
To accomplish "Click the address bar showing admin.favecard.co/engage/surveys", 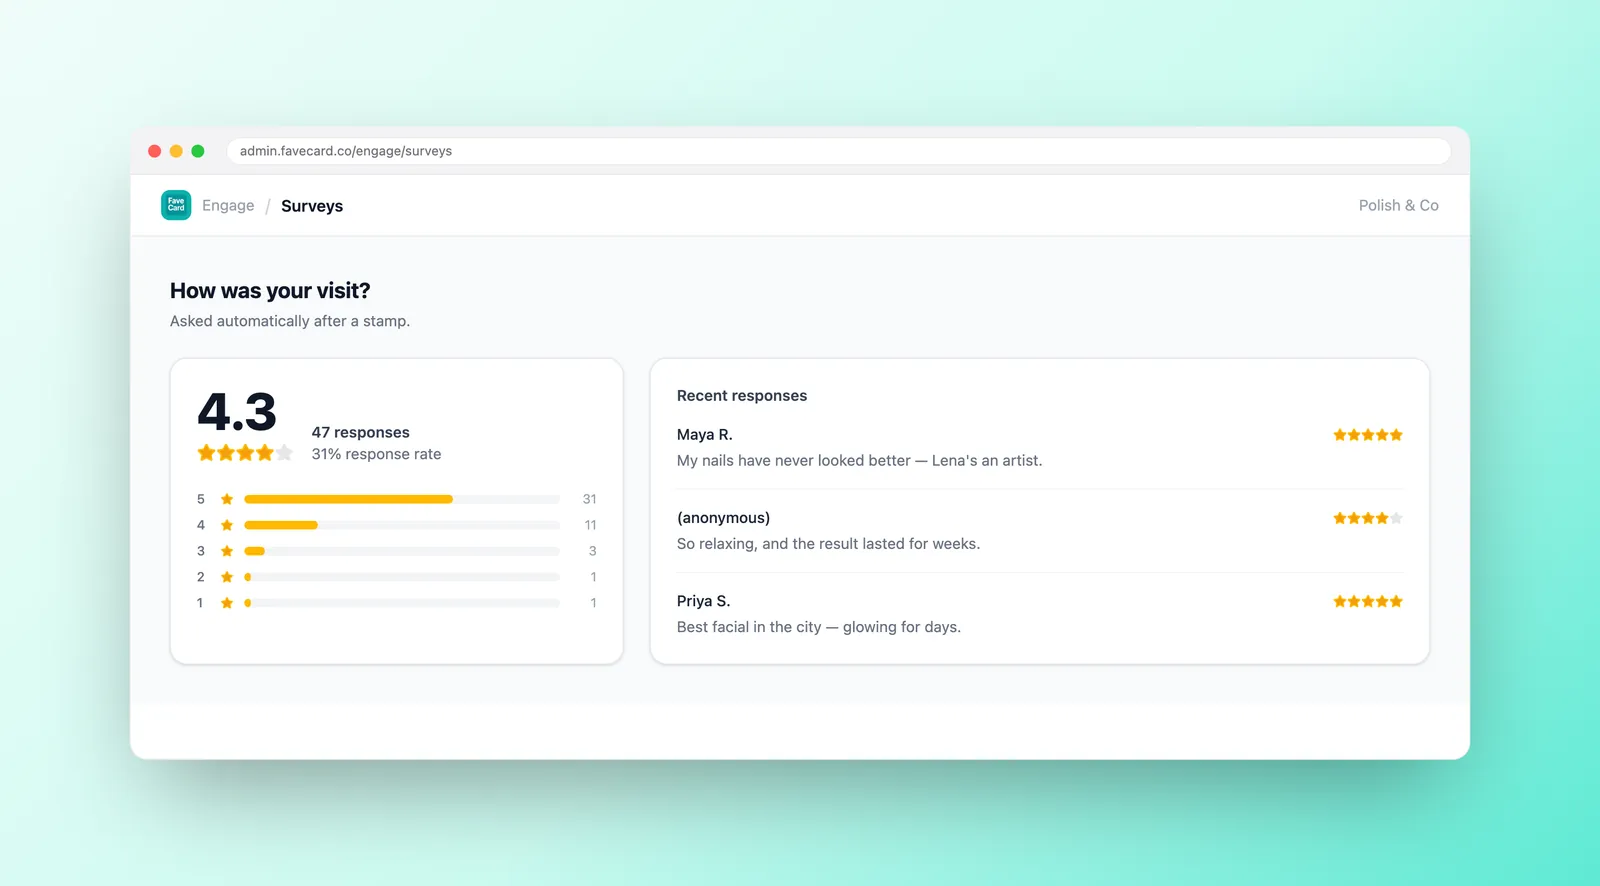I will 839,151.
